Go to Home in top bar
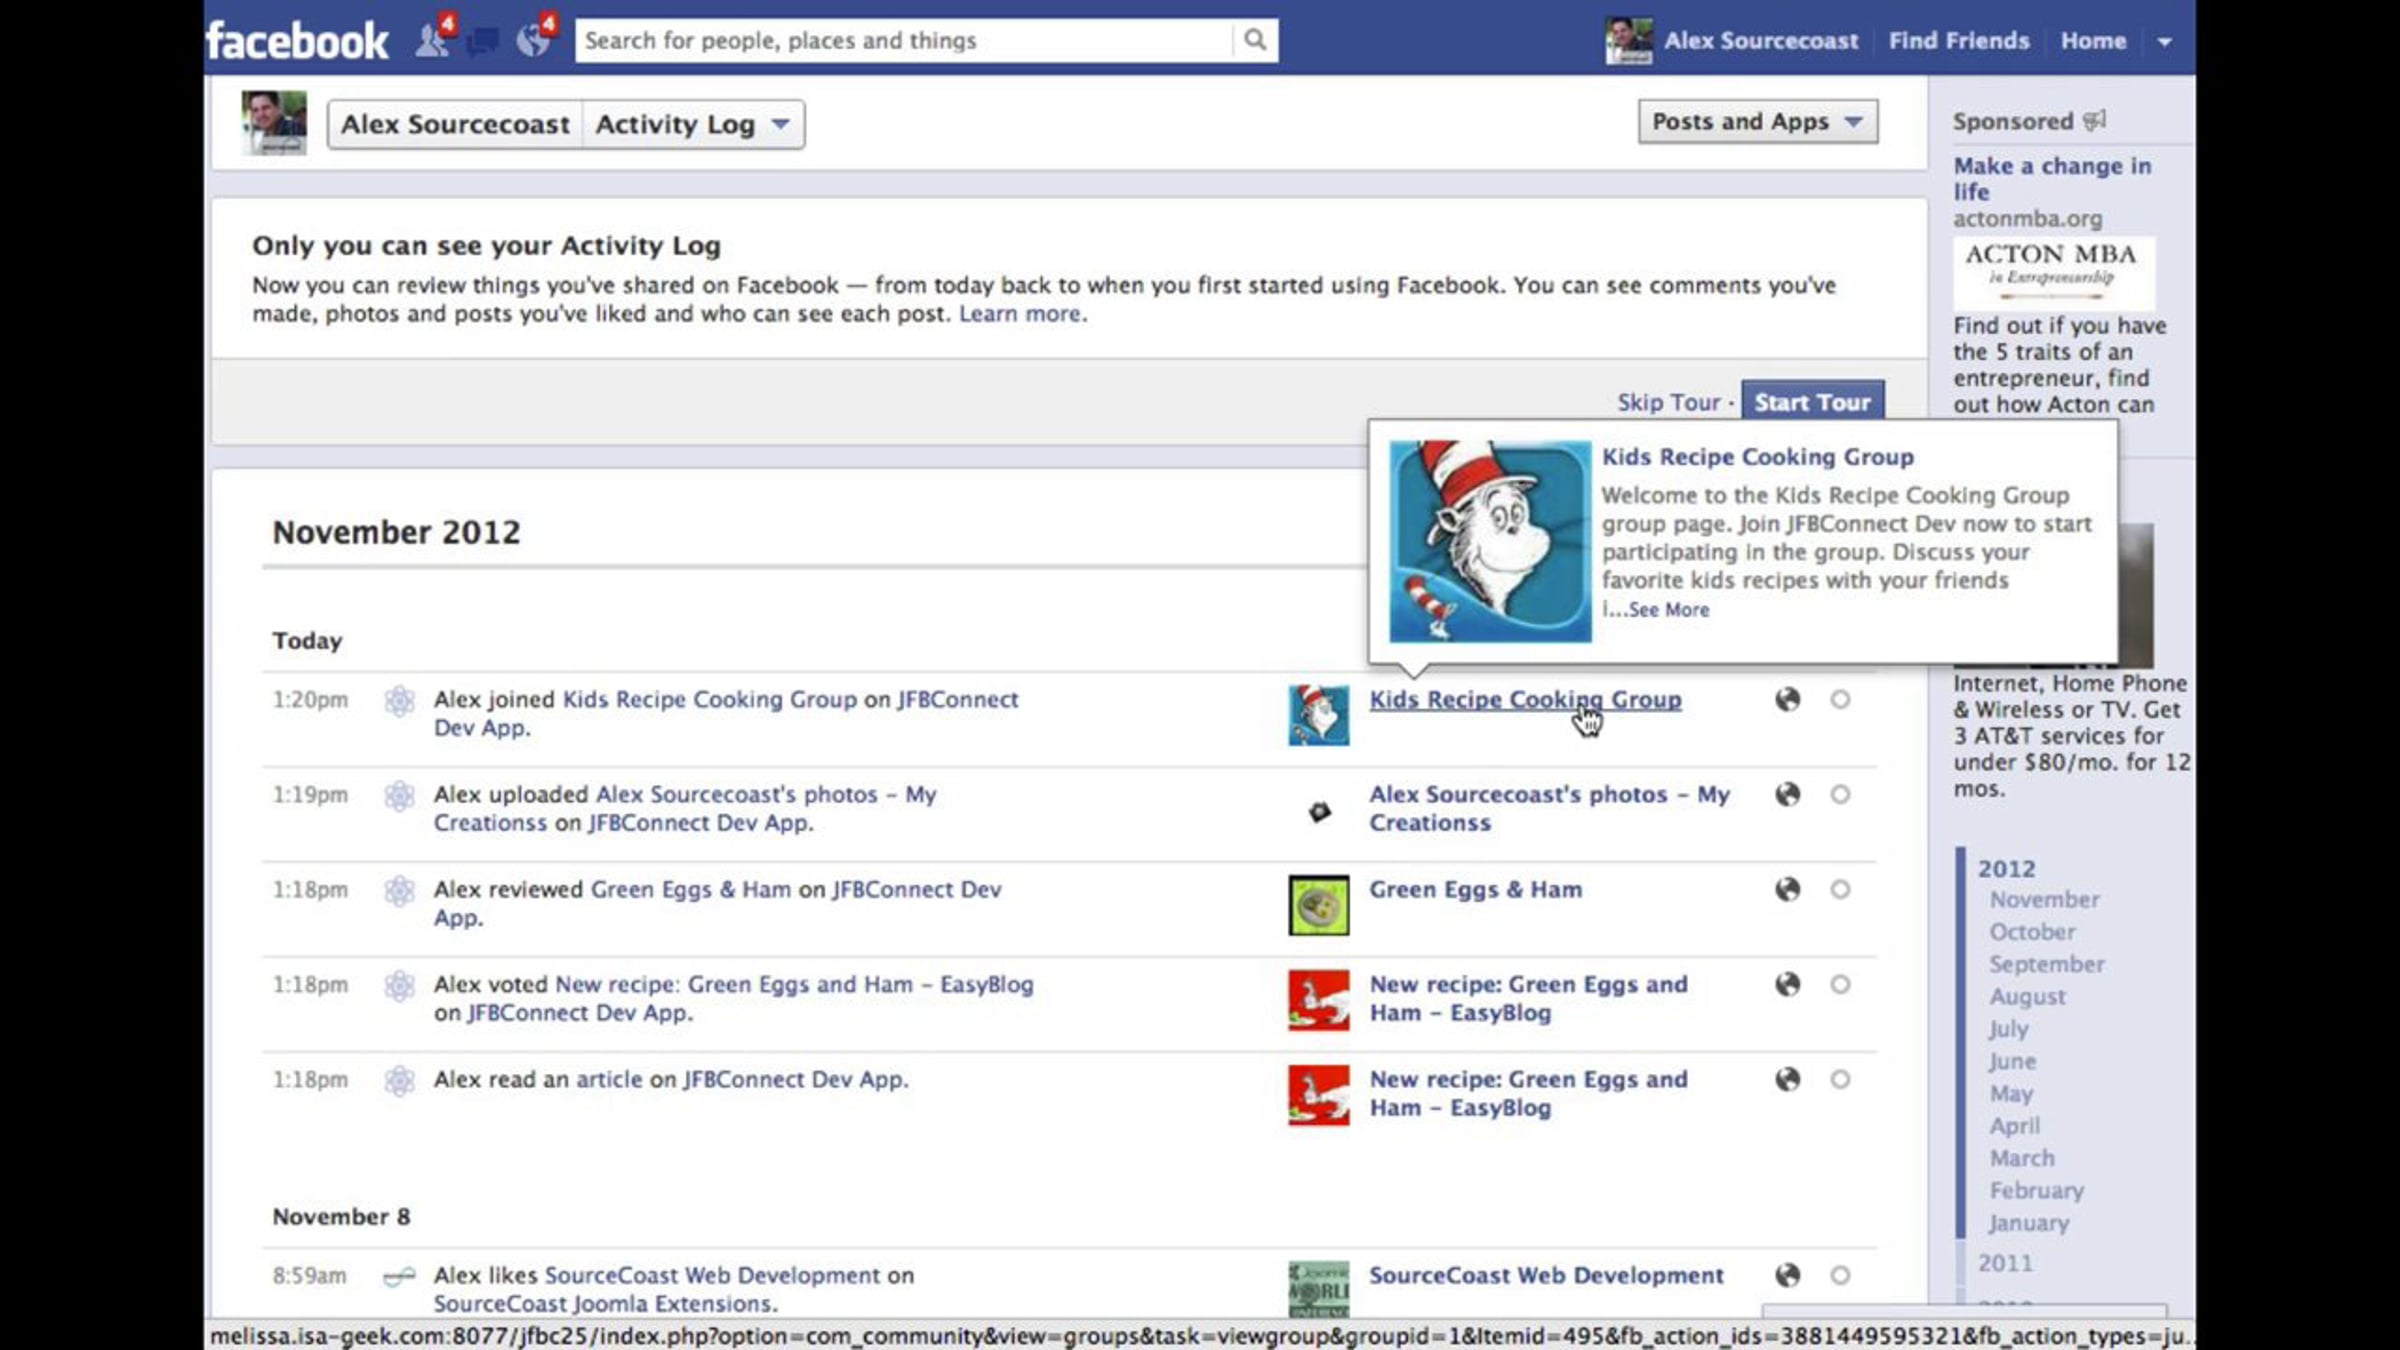Viewport: 2400px width, 1350px height. pyautogui.click(x=2093, y=41)
